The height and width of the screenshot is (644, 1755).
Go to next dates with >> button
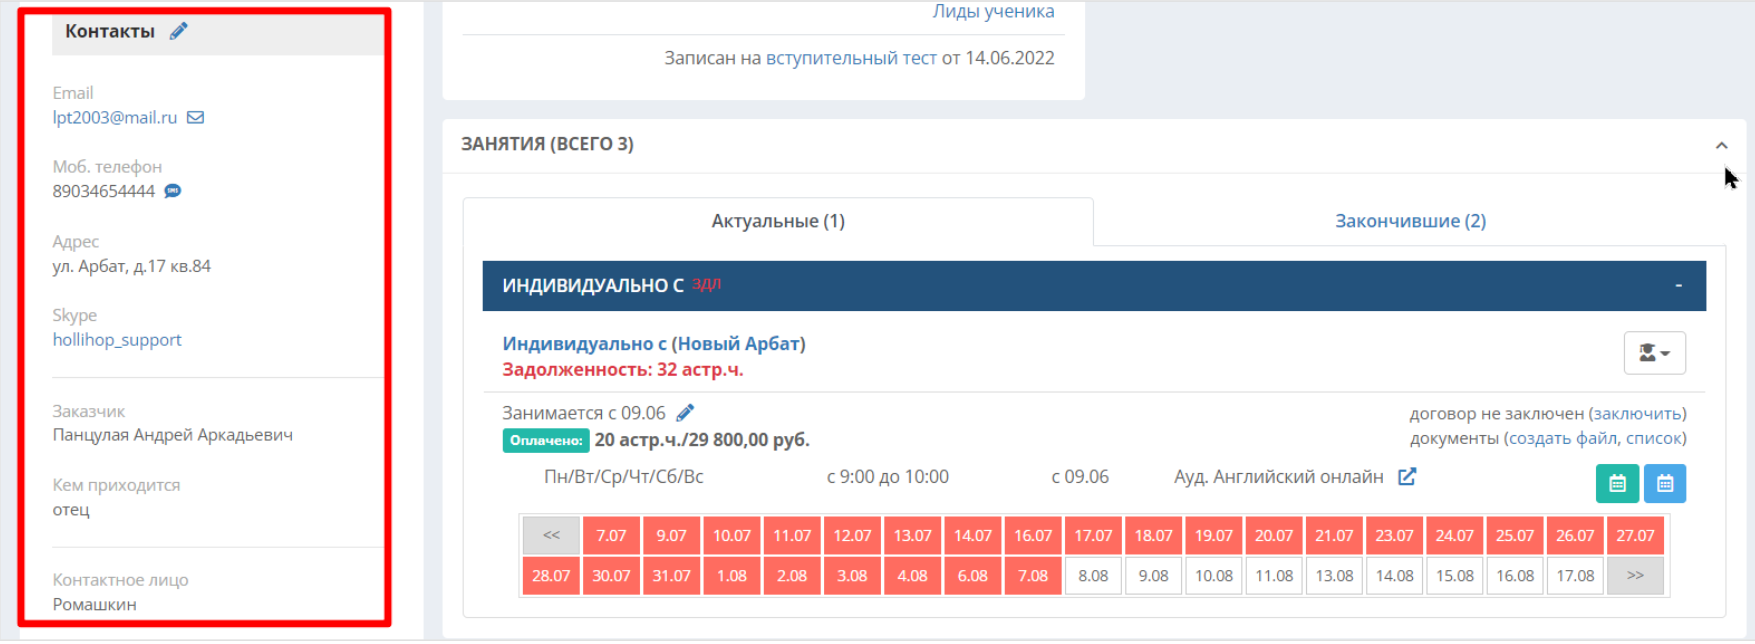tap(1635, 576)
